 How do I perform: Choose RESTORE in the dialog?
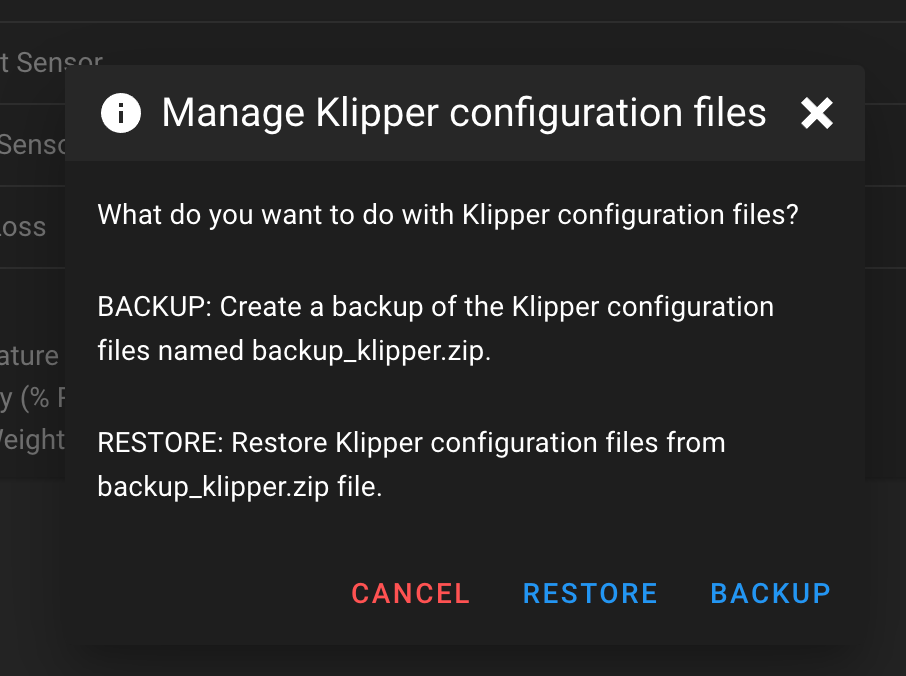pyautogui.click(x=590, y=593)
